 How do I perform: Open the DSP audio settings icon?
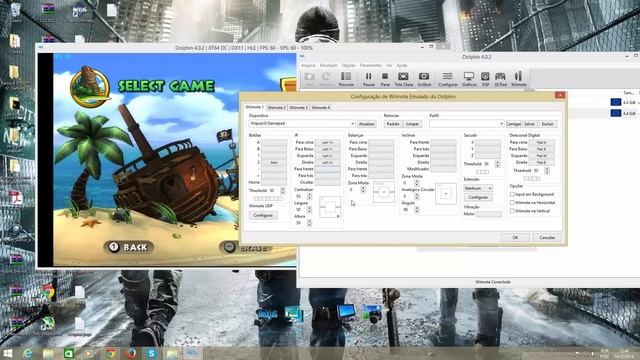pos(485,78)
